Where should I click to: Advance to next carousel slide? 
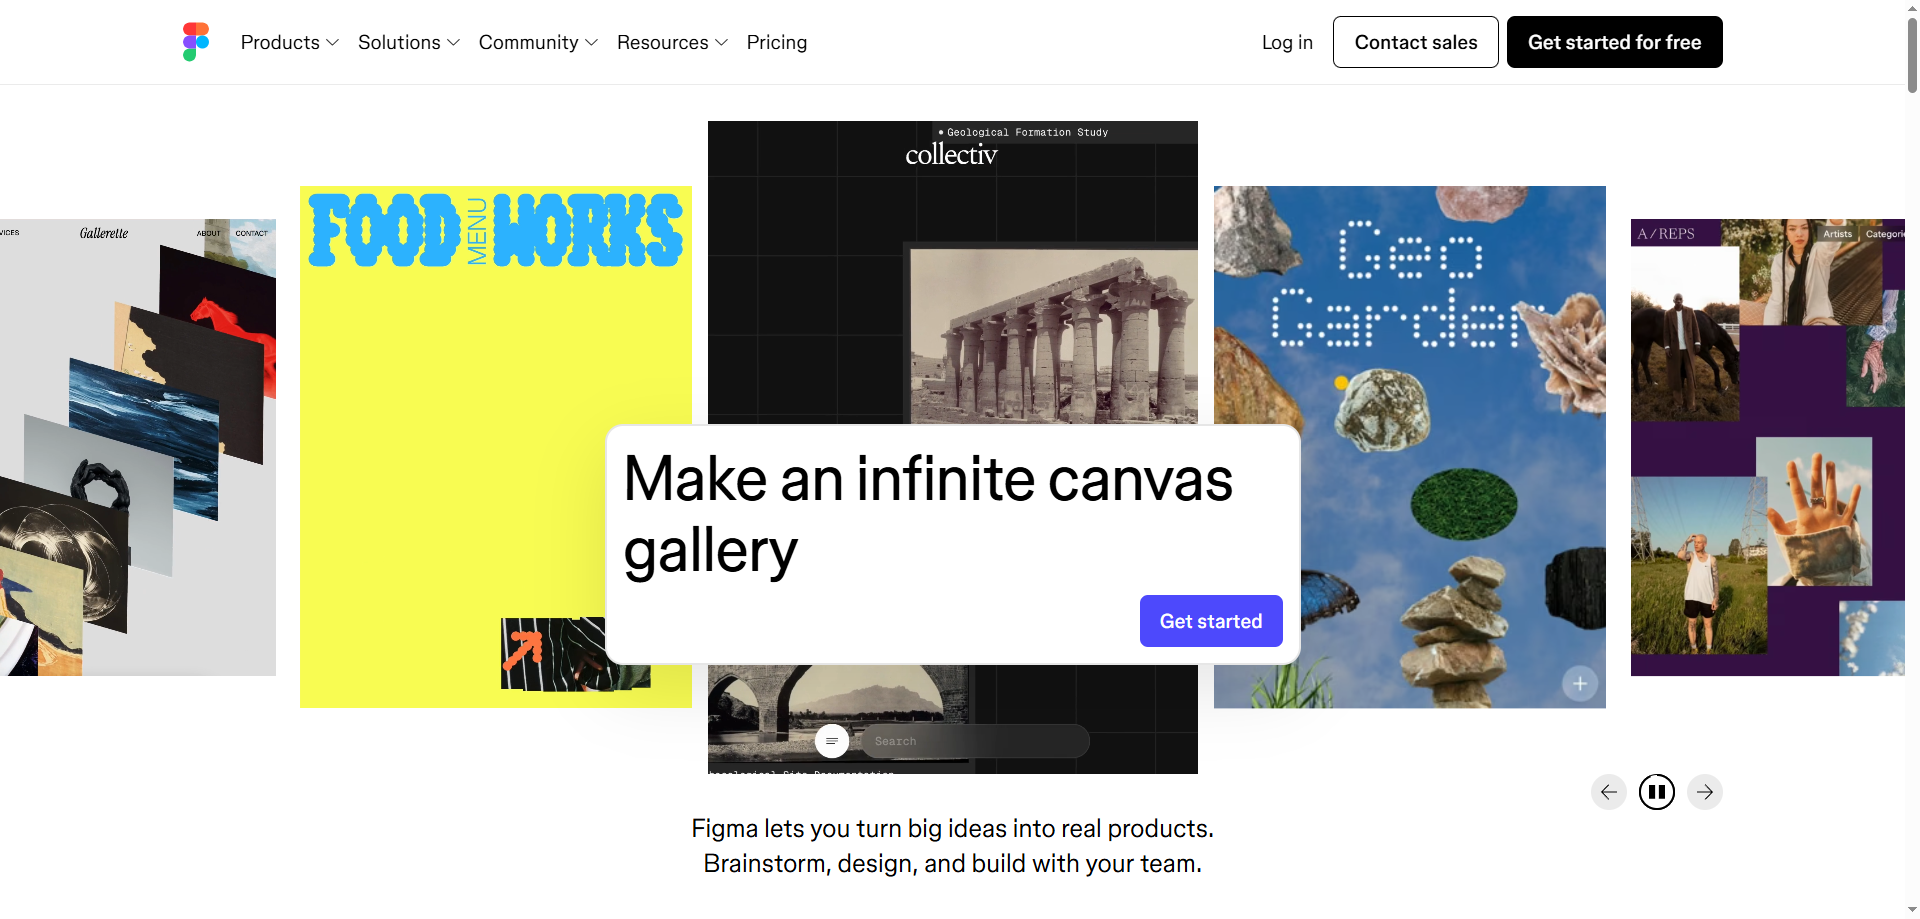pos(1705,792)
